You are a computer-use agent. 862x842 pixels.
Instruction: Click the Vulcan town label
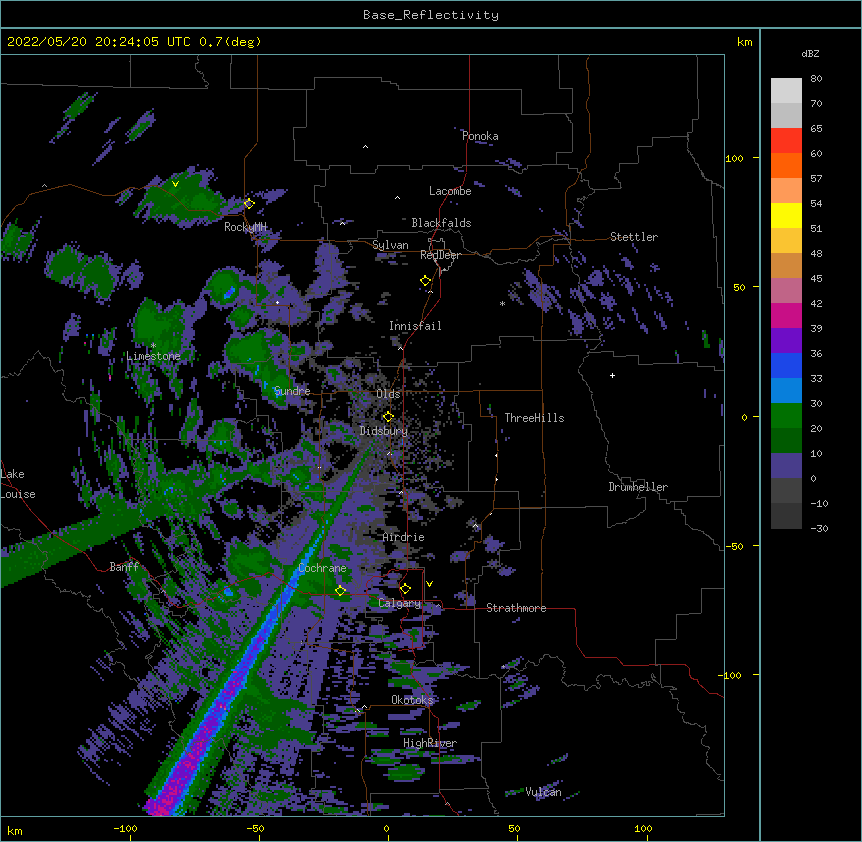(x=543, y=792)
